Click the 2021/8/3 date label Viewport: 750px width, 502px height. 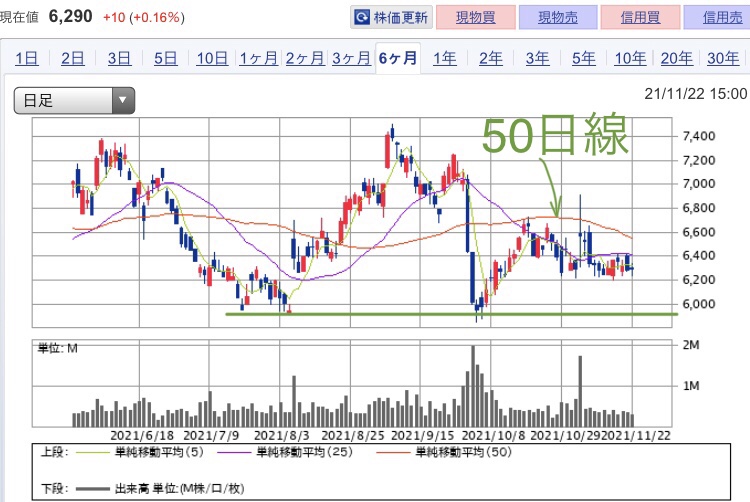[281, 436]
